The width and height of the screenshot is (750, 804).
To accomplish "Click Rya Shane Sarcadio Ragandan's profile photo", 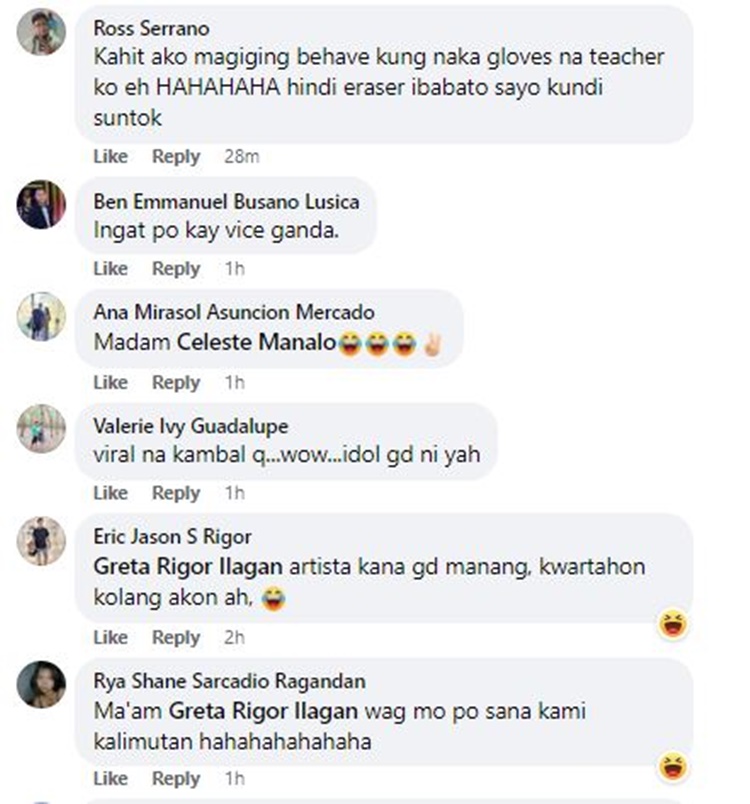I will 41,685.
